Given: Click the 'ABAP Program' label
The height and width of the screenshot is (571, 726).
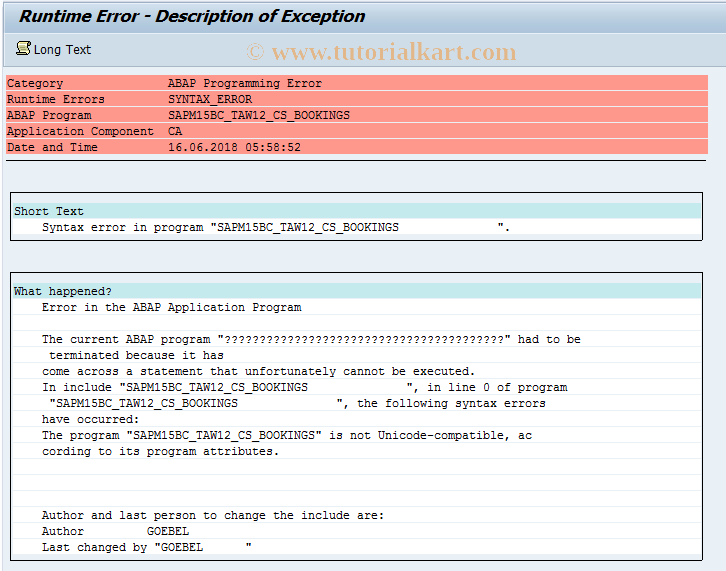Looking at the screenshot, I should click(x=49, y=115).
